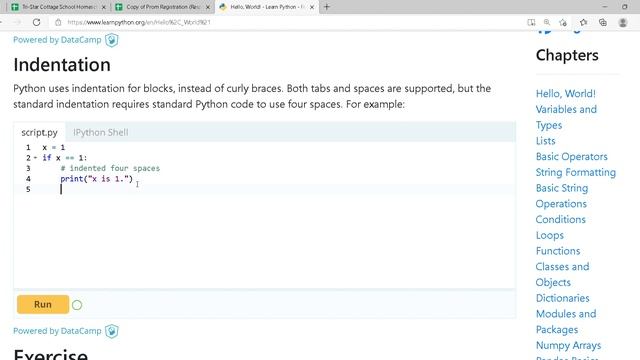Click DataCamp shield logo above Indentation heading
Screen dimensions: 640x360
point(112,40)
